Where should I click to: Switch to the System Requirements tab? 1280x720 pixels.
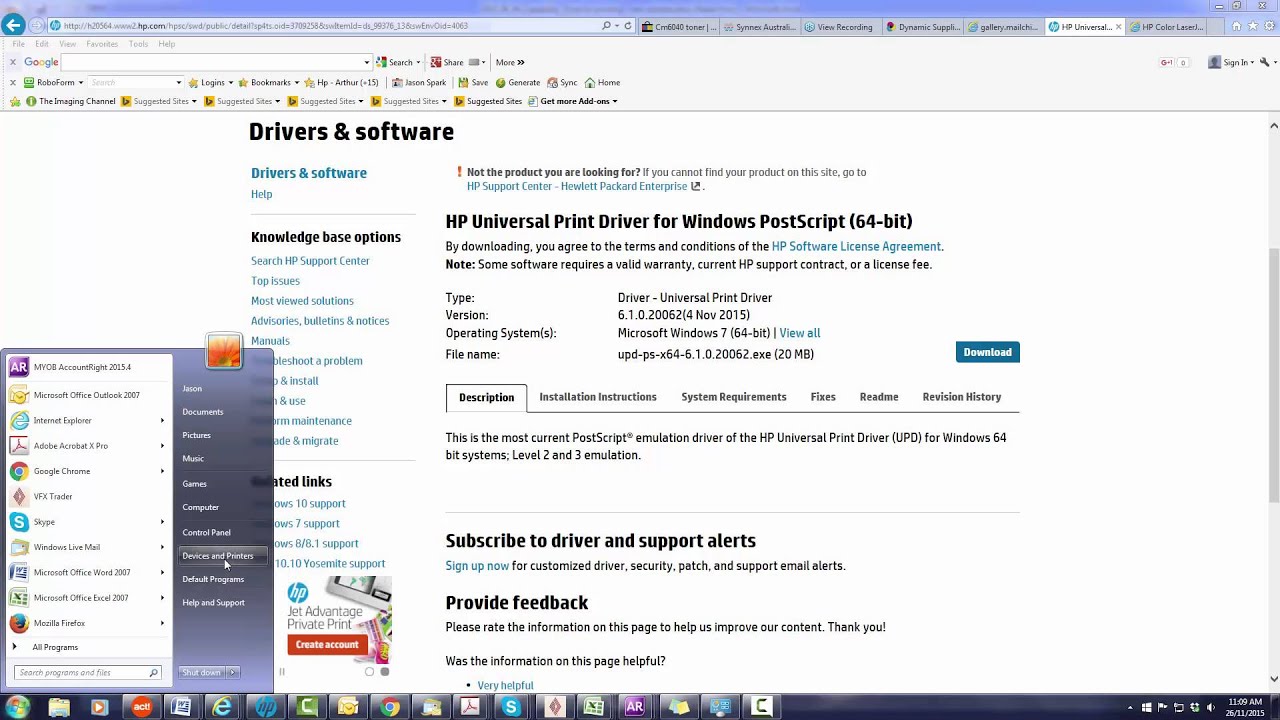point(734,397)
